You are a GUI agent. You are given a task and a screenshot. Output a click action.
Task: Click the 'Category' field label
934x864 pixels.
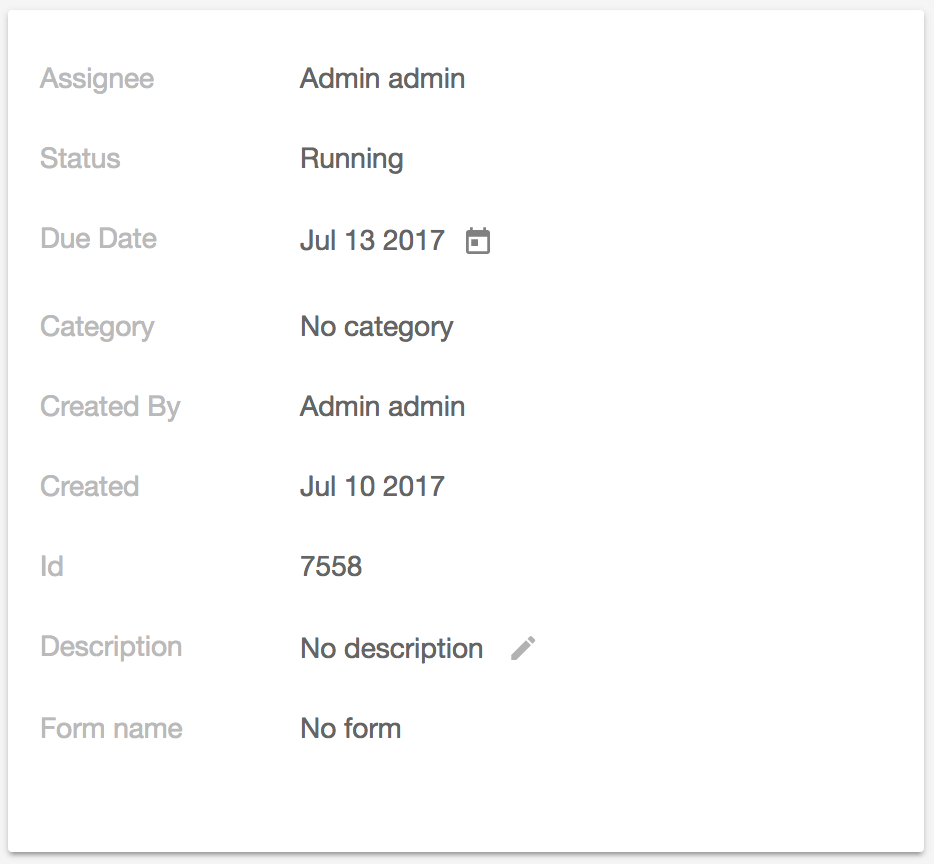(x=97, y=327)
